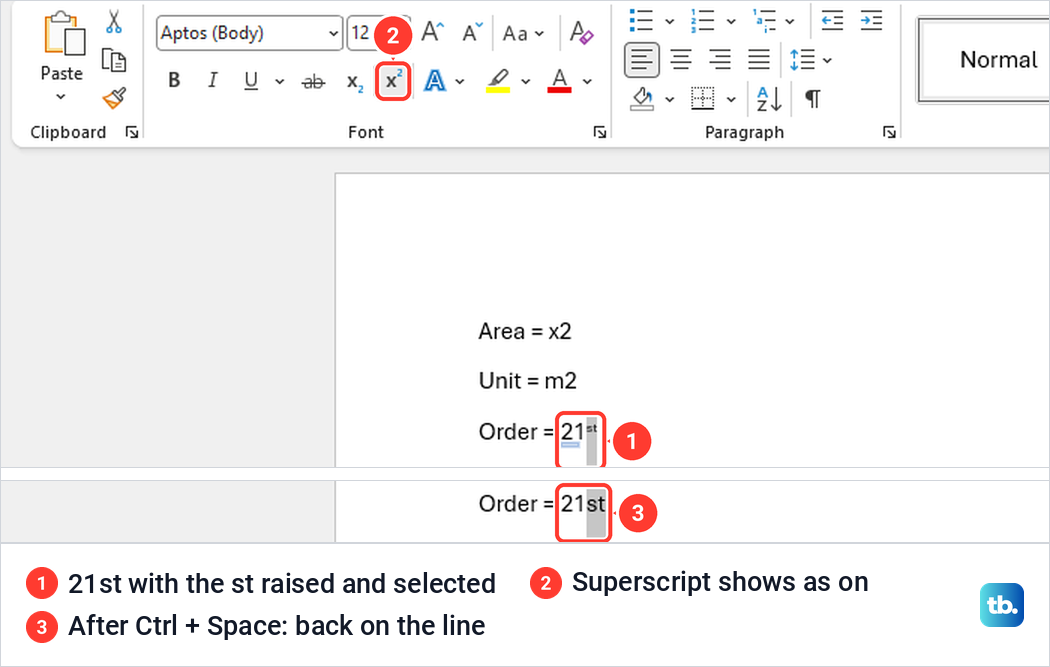
Task: Apply Text Effects with the blue A icon
Action: point(435,81)
